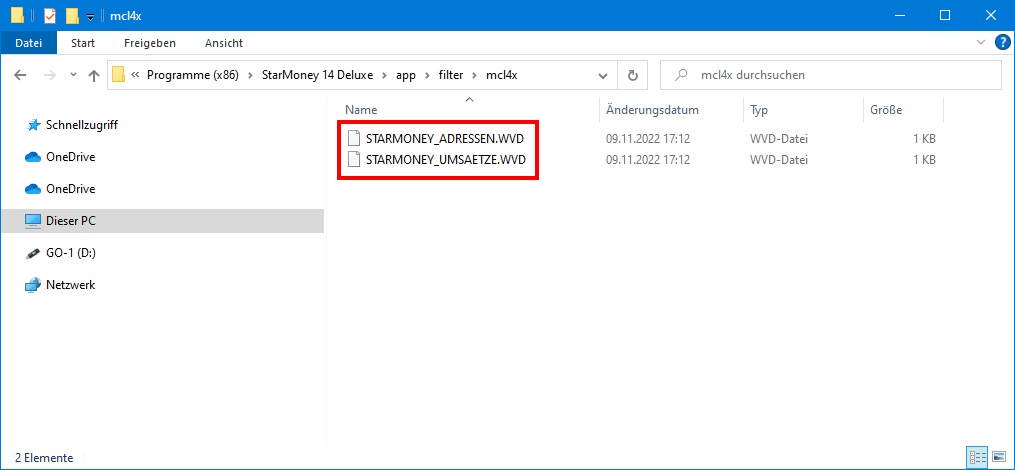Expand the chevron after filter breadcrumb
1015x470 pixels.
pos(474,76)
